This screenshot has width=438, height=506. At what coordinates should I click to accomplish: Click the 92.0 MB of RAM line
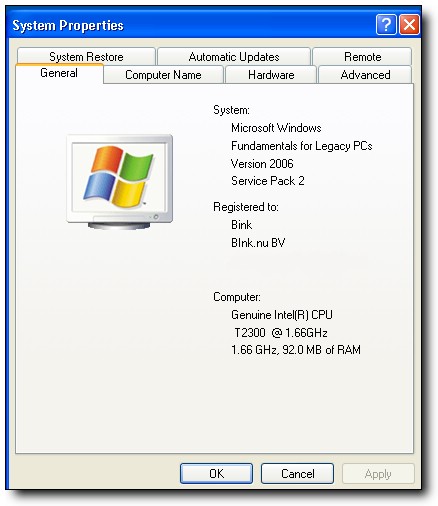tap(296, 350)
